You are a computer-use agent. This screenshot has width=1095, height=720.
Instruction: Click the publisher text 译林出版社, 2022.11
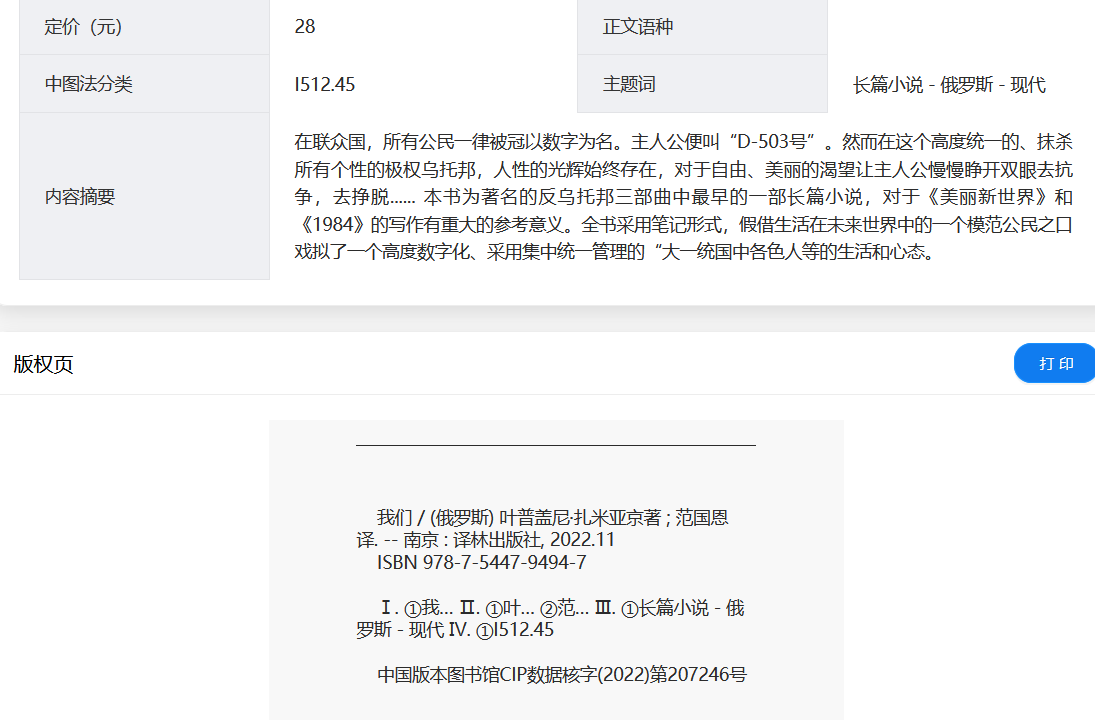(534, 540)
